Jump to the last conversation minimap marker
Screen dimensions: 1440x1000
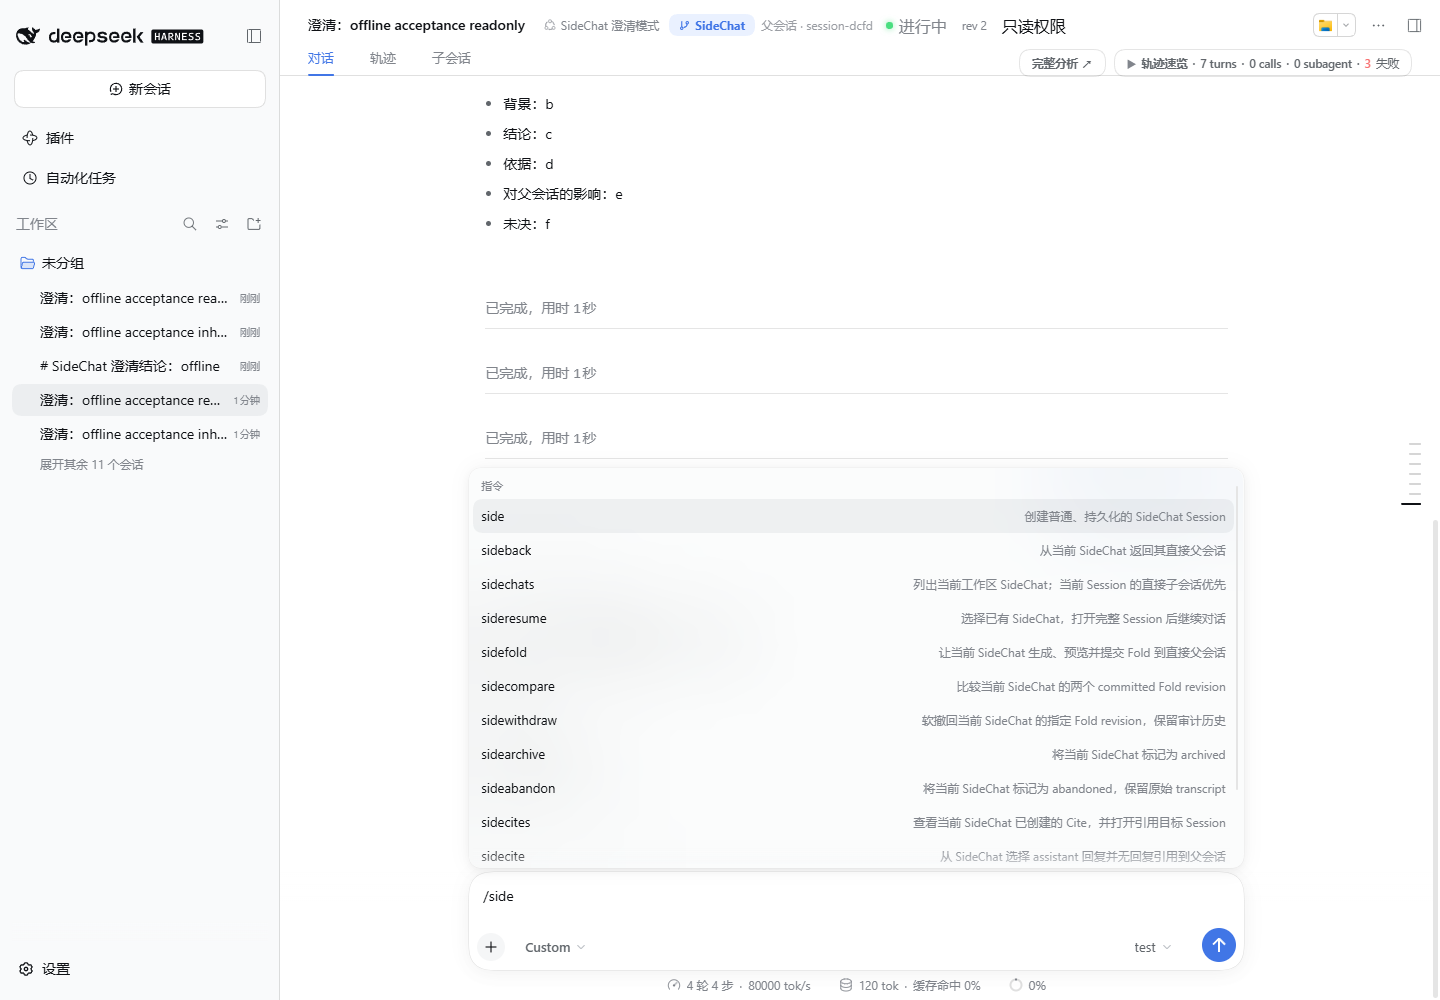pos(1411,504)
